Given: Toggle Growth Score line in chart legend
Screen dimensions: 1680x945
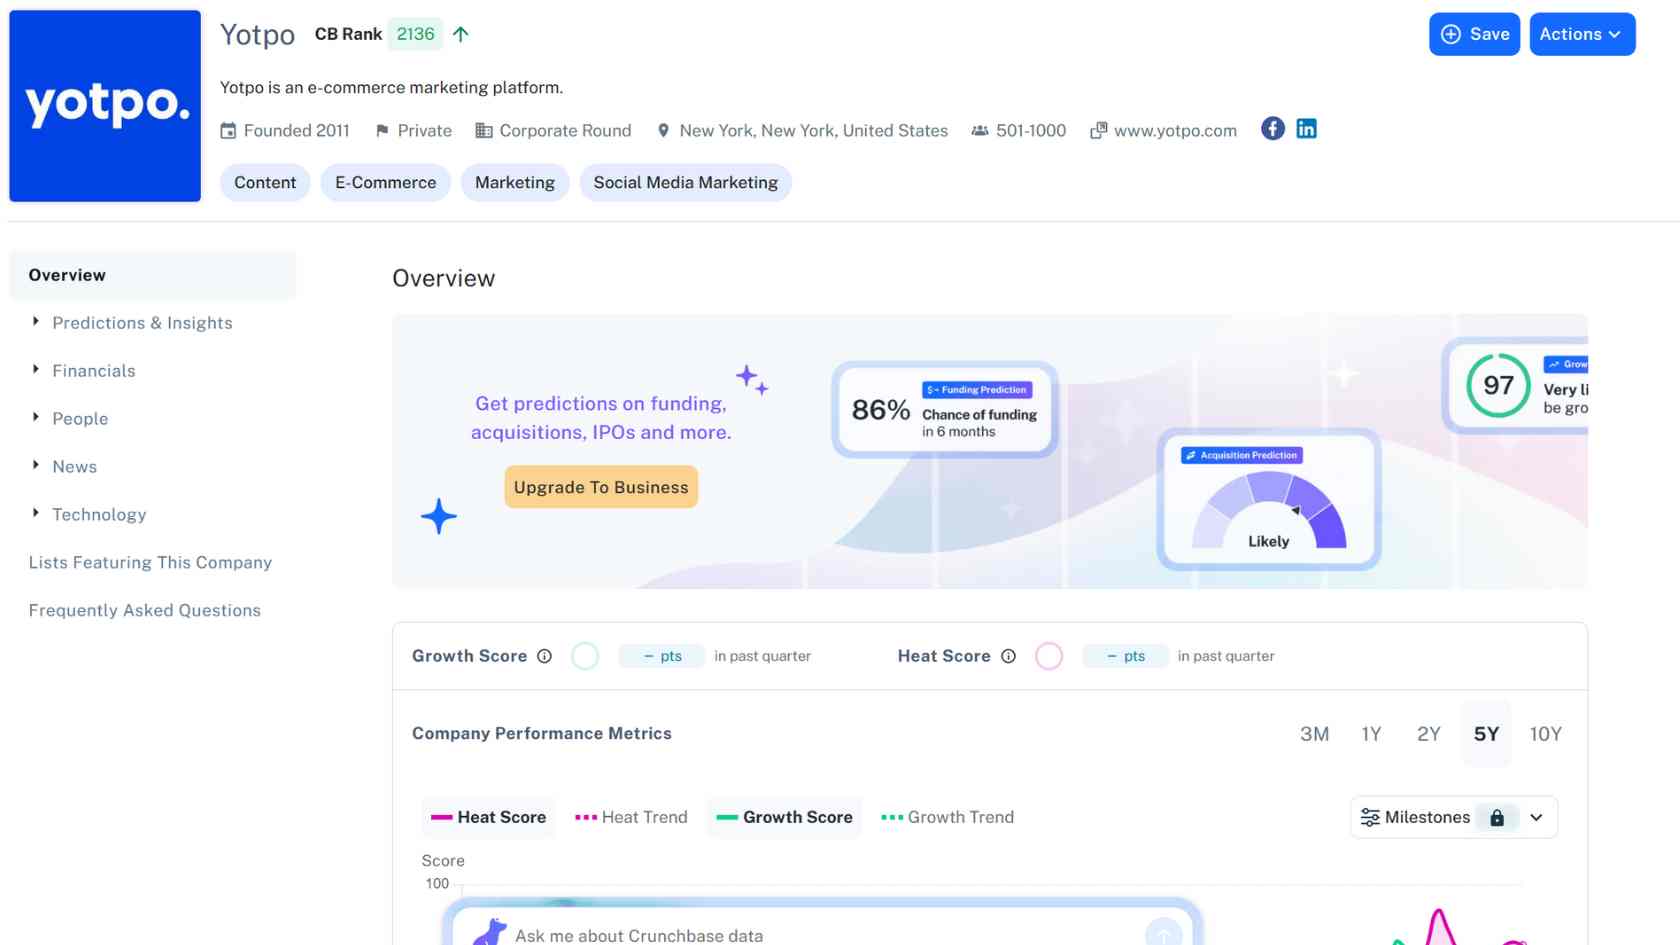Looking at the screenshot, I should tap(785, 817).
